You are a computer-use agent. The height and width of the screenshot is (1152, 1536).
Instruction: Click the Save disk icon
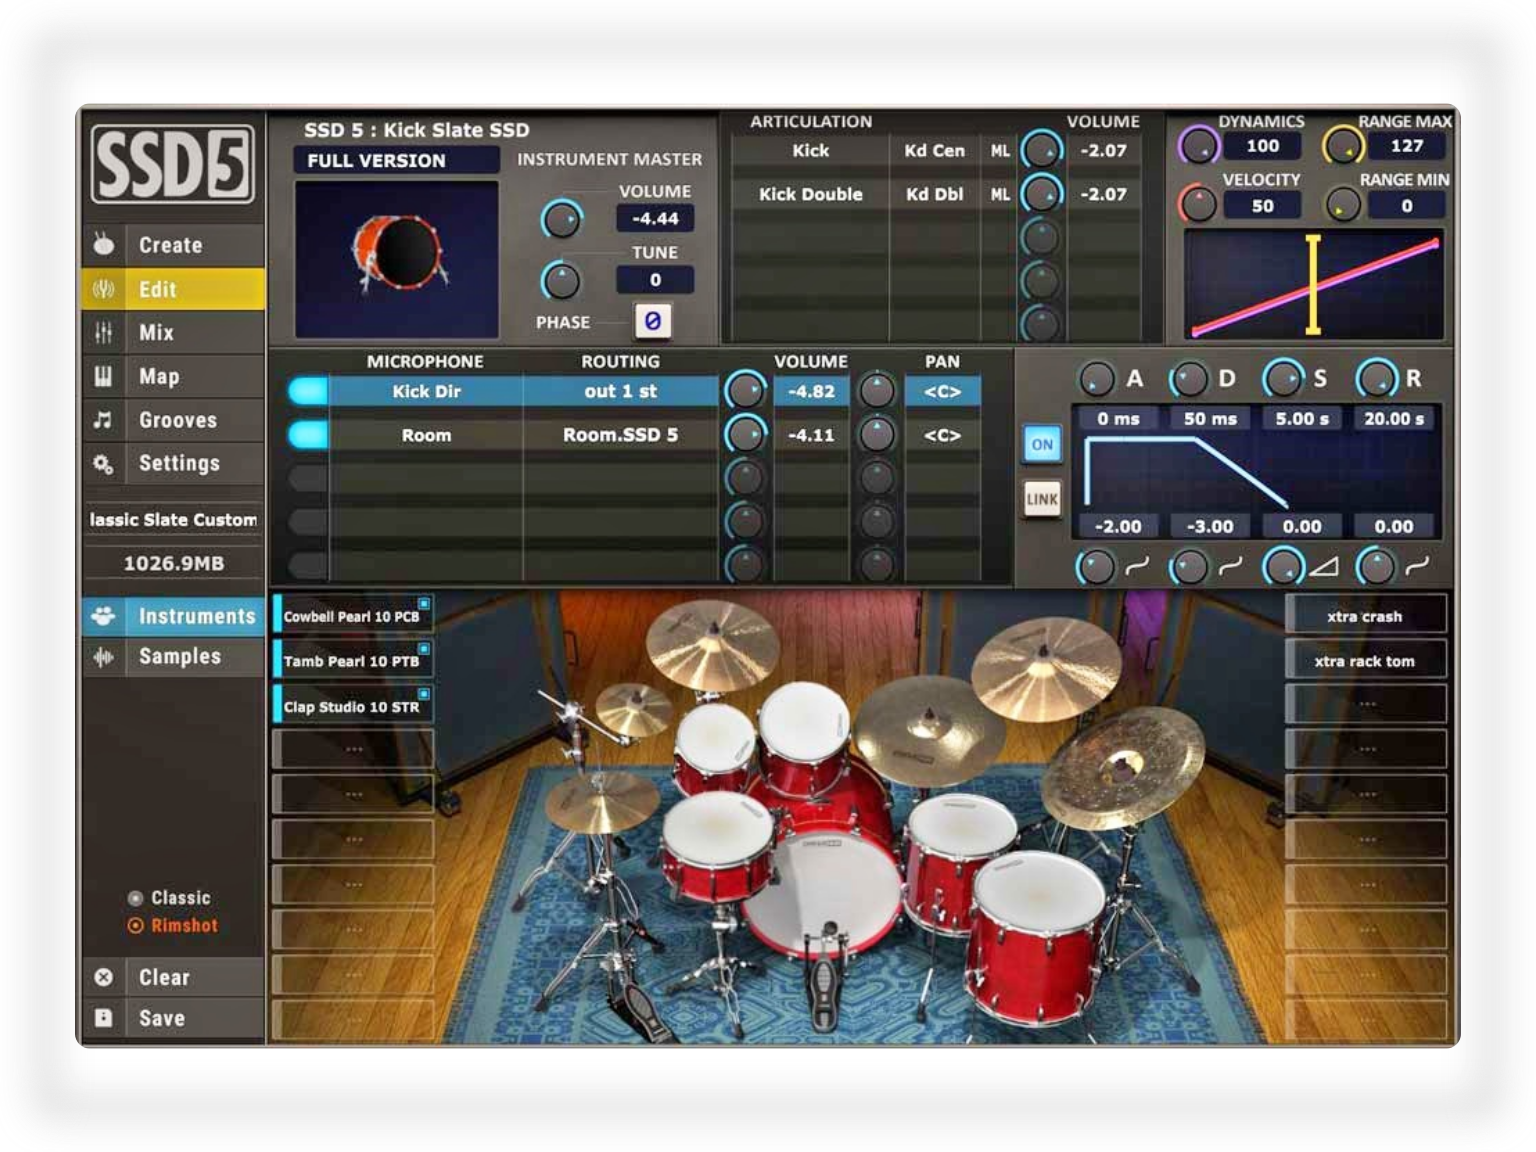pos(104,1018)
